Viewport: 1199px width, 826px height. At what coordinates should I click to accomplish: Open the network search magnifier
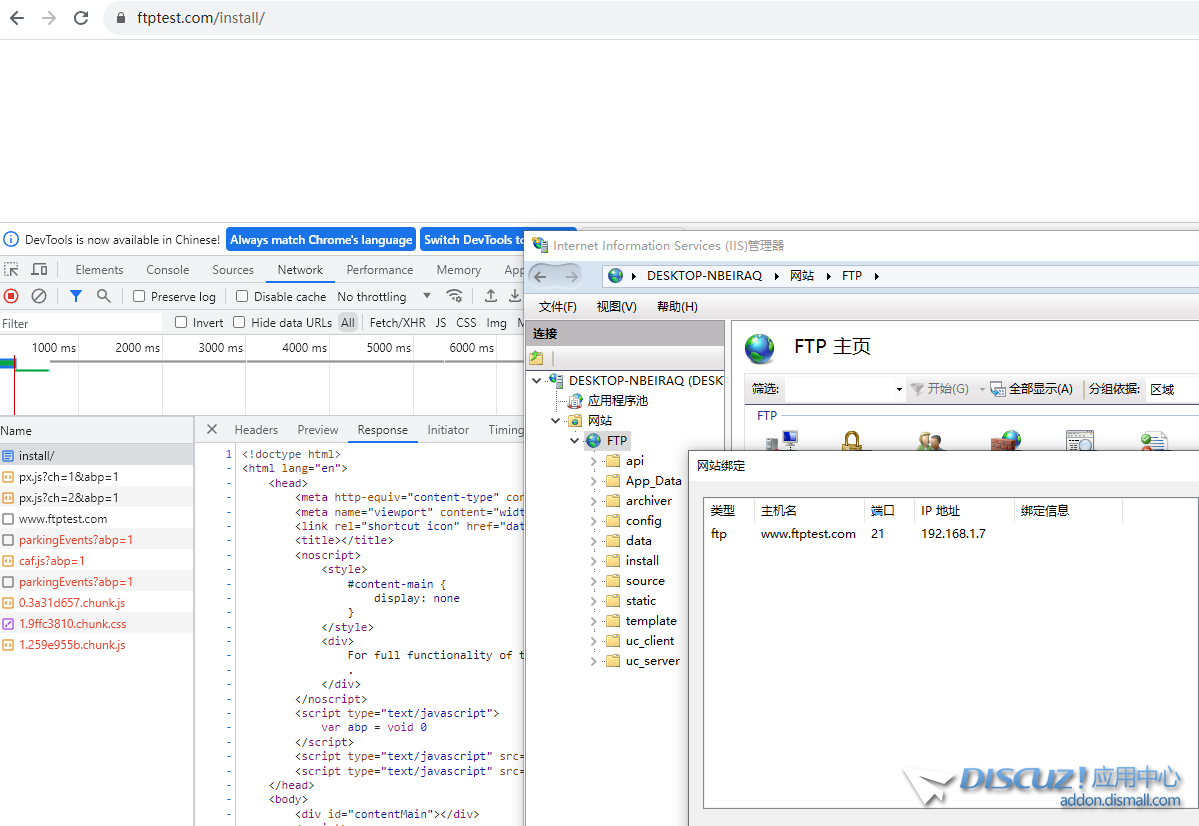point(103,296)
